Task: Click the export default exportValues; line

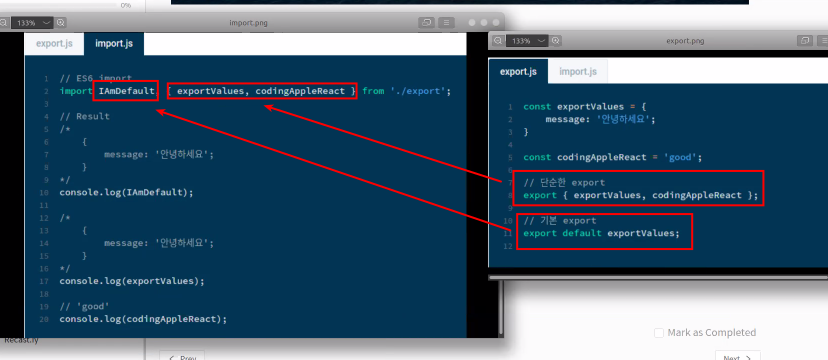Action: (x=601, y=233)
